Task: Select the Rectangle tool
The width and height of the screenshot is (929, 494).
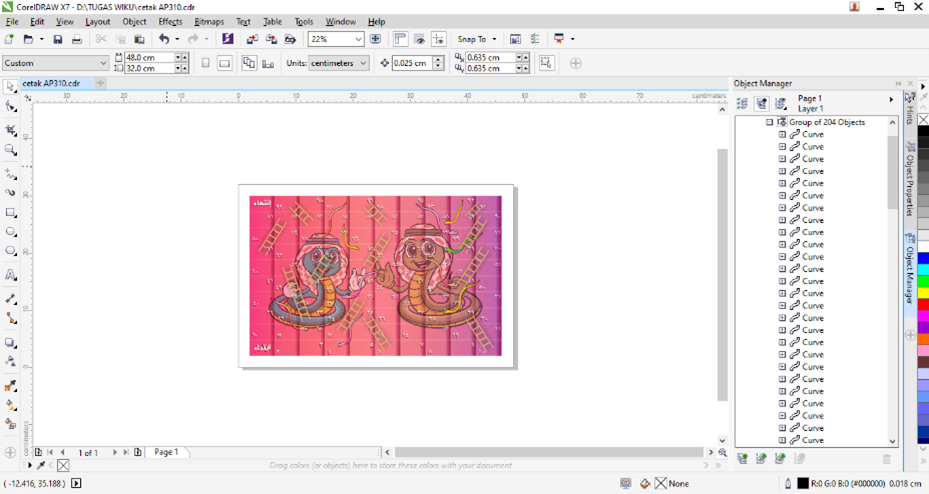Action: coord(10,212)
